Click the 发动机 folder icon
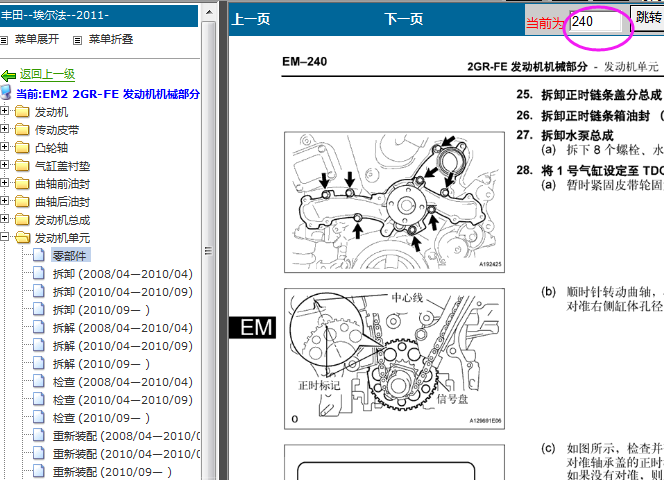Viewport: 664px width, 480px height. (x=22, y=112)
